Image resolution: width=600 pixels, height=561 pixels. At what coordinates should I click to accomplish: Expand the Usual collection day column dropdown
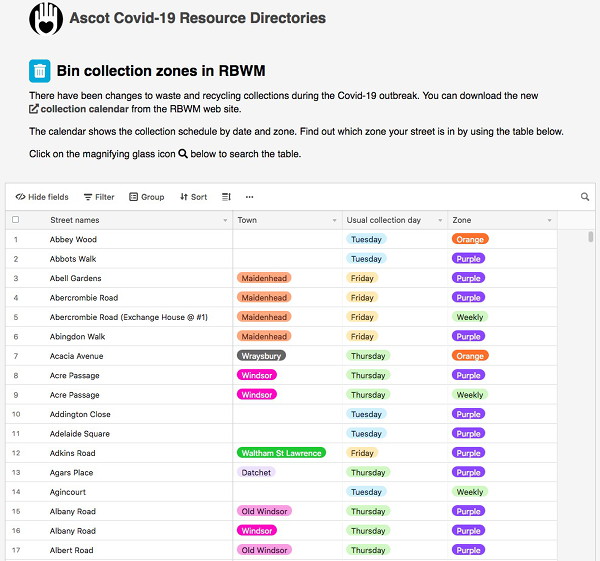pyautogui.click(x=441, y=220)
